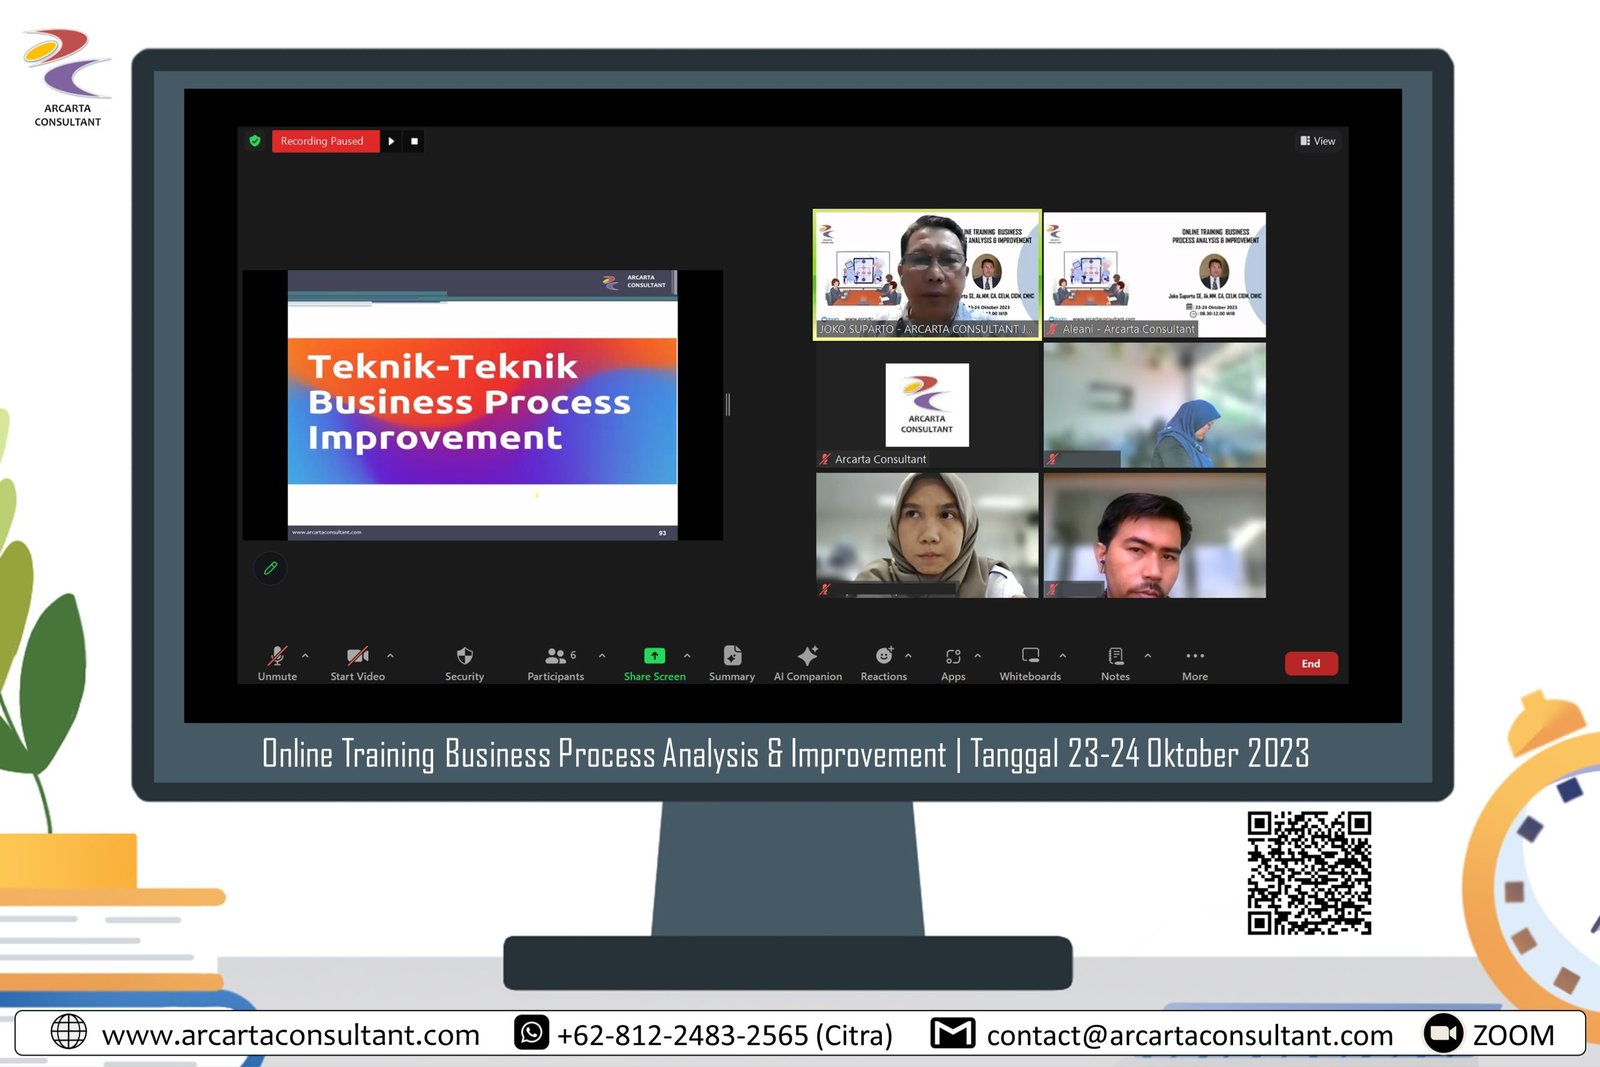Expand video options arrow beside Start Video
The width and height of the screenshot is (1600, 1067).
click(x=390, y=656)
